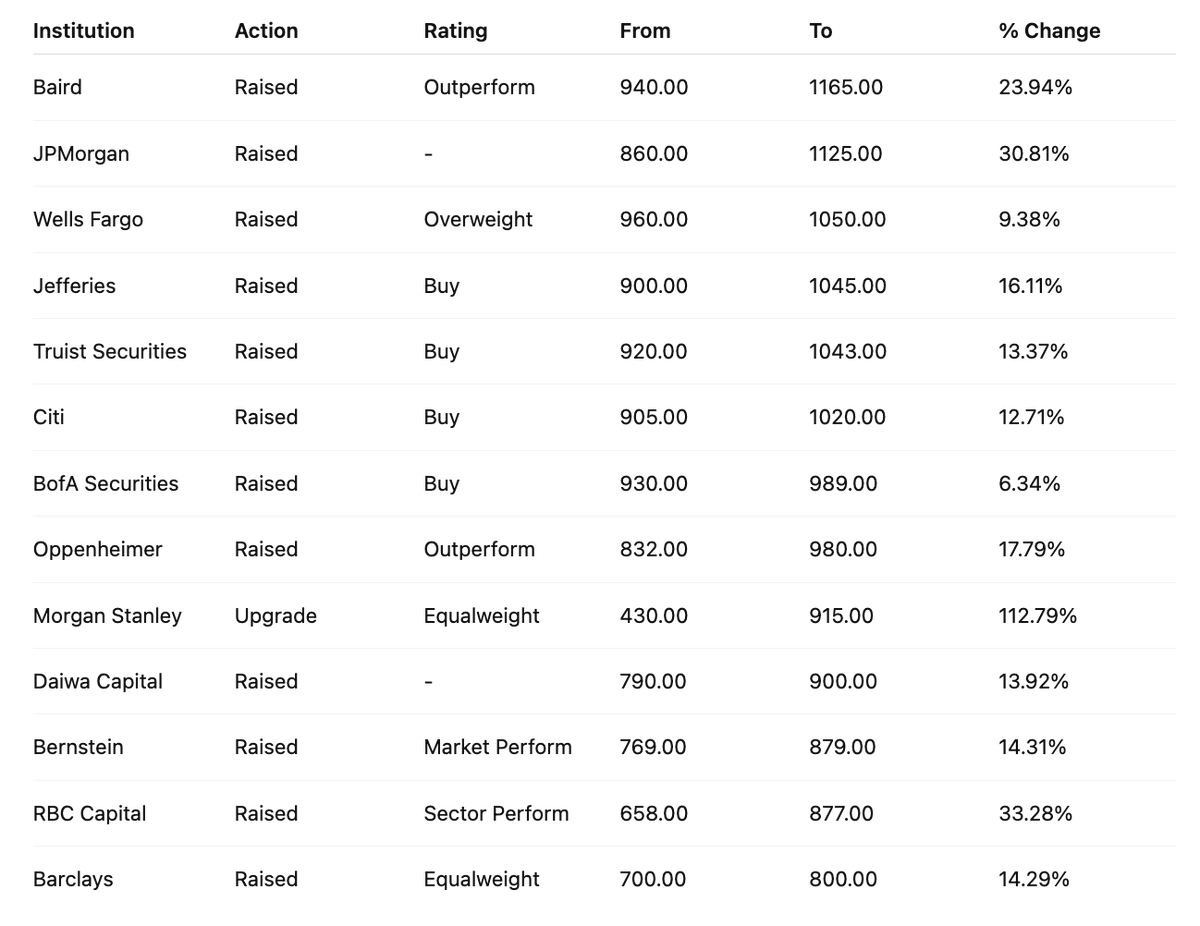This screenshot has height=926, width=1200.
Task: Click RBC Capital's Sector Perform rating
Action: (496, 813)
